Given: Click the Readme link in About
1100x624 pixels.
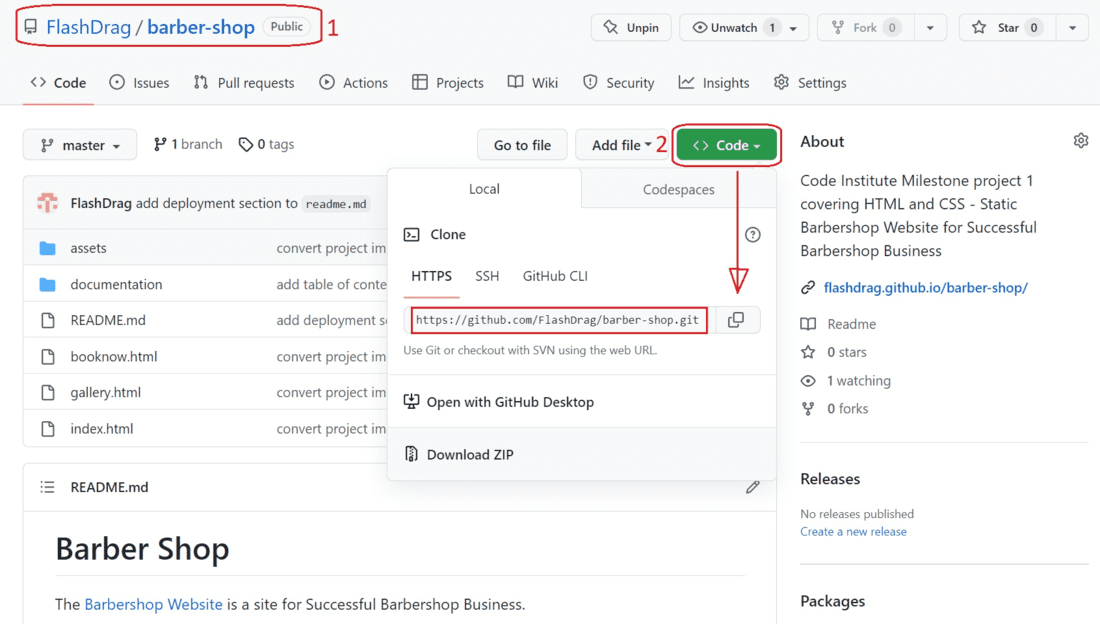Looking at the screenshot, I should tap(838, 324).
